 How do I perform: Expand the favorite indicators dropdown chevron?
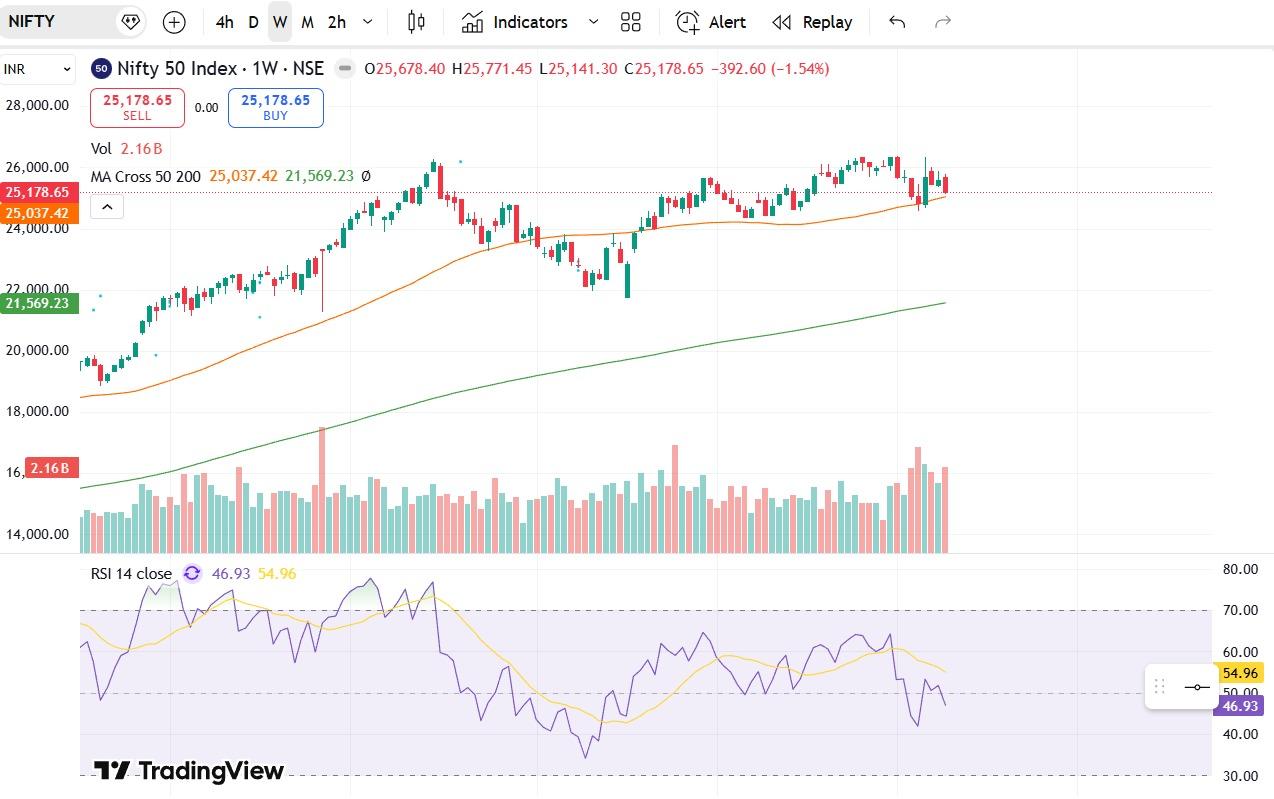[x=593, y=22]
